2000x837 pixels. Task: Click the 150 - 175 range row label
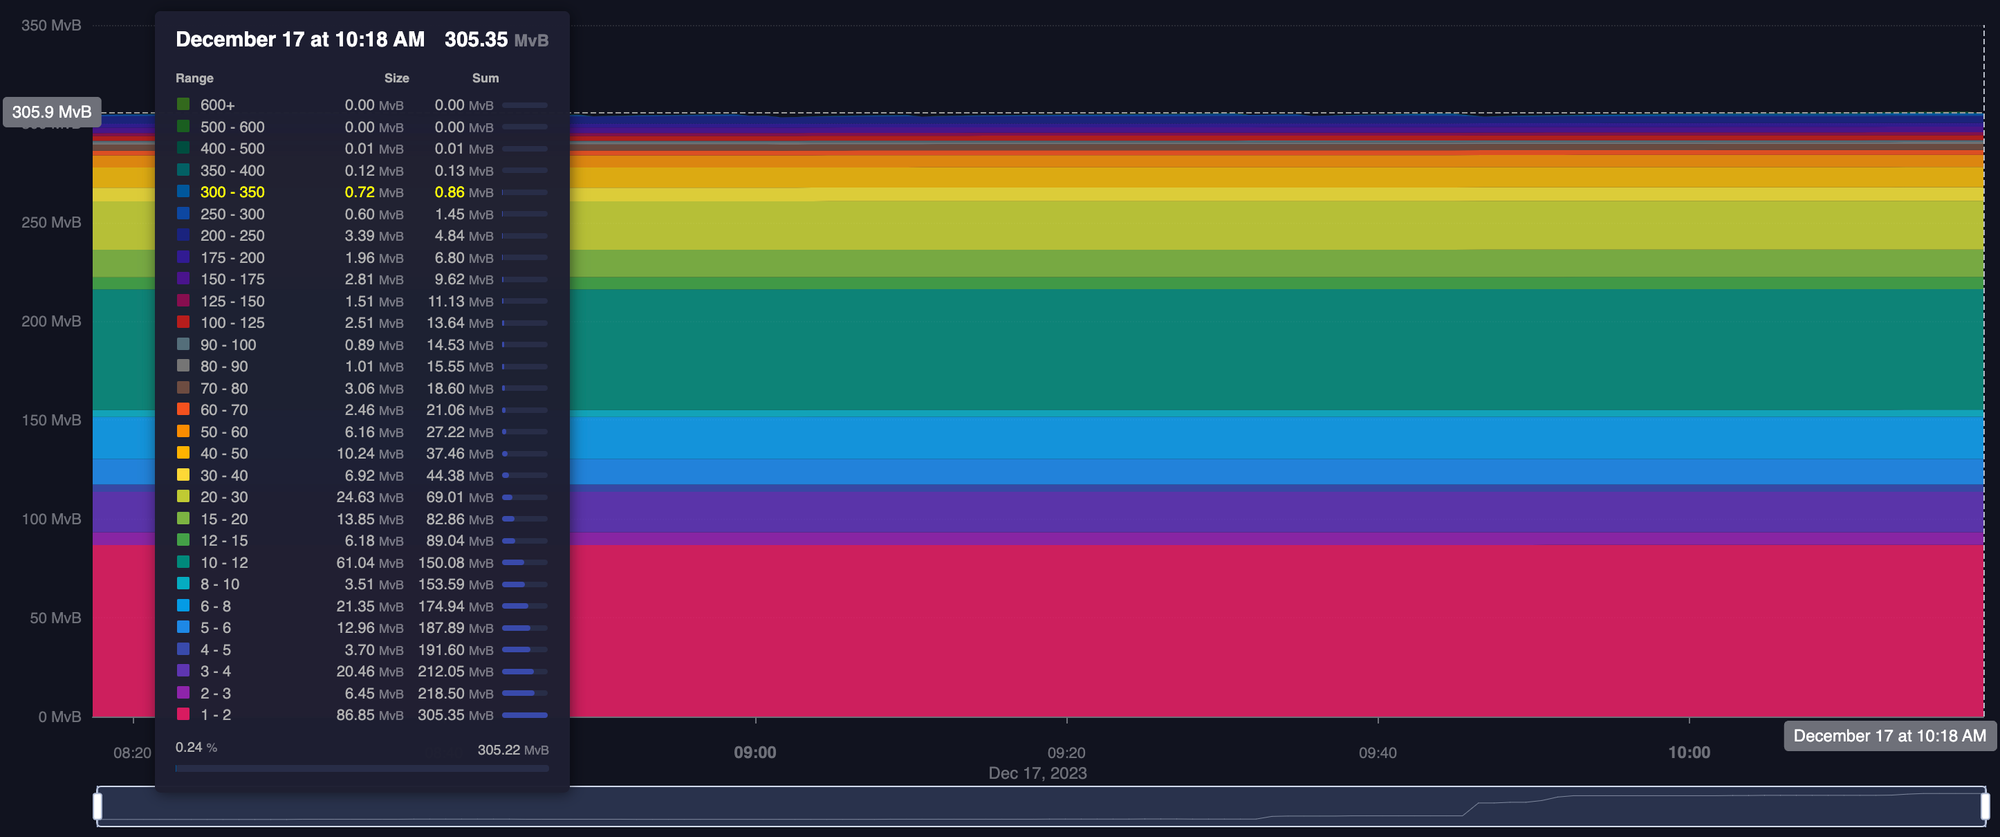click(232, 279)
